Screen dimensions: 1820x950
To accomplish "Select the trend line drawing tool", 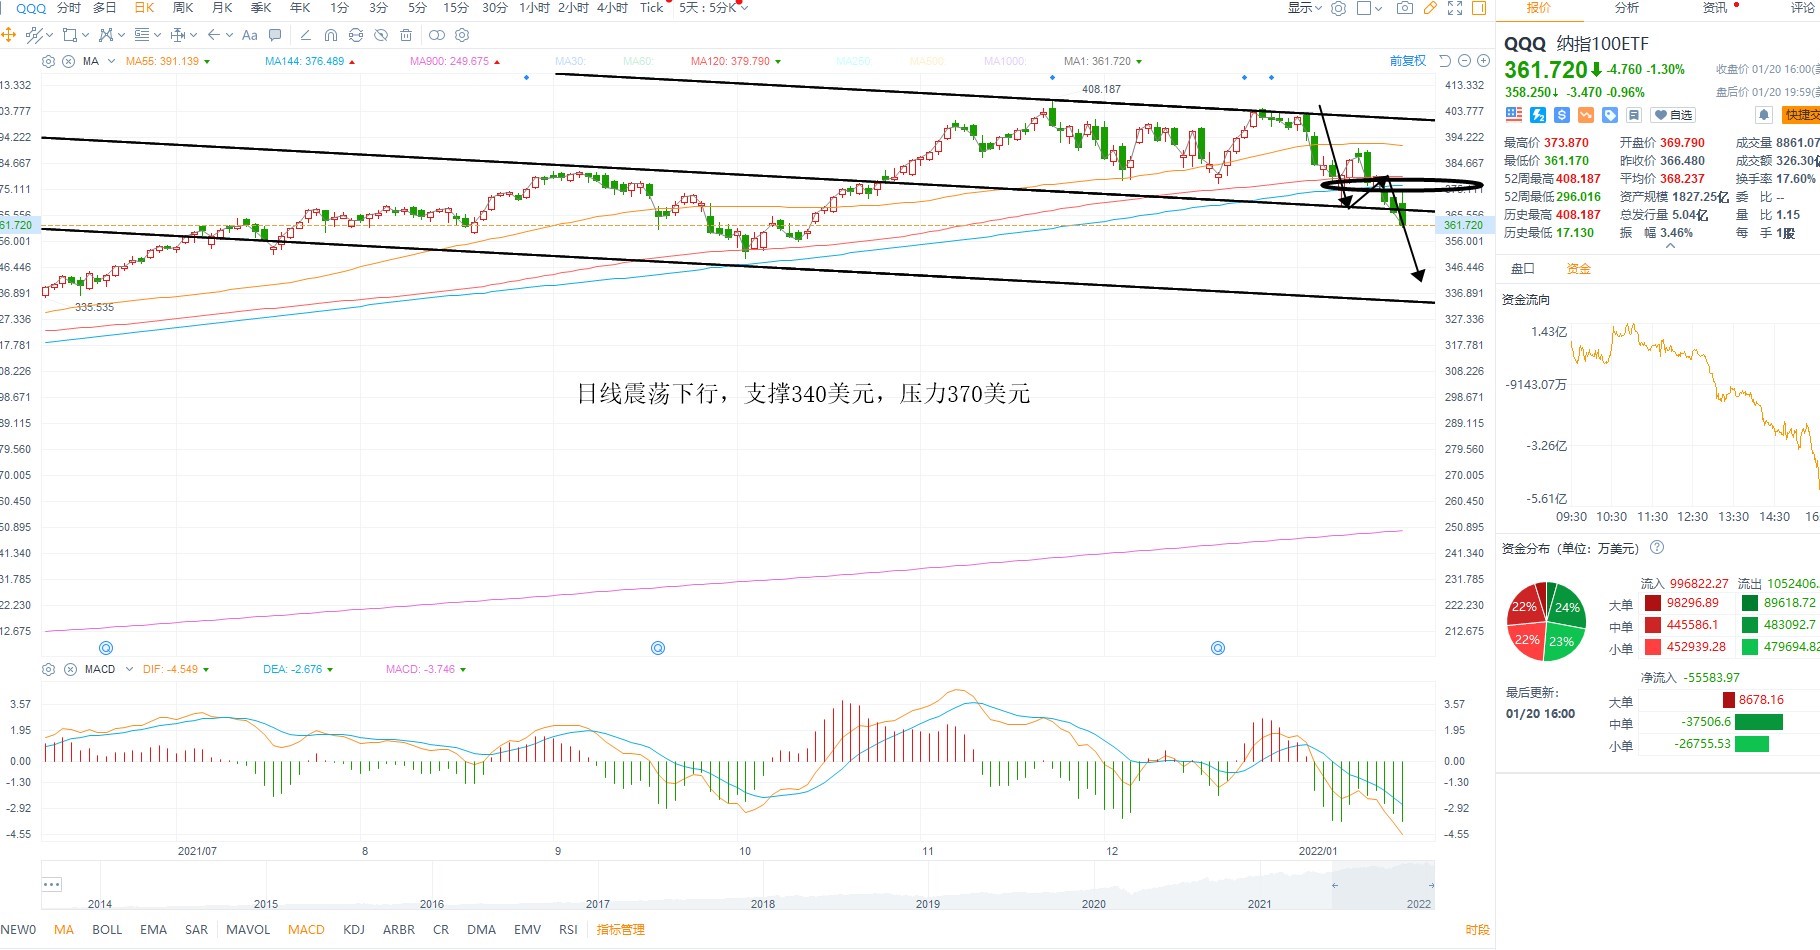I will 34,35.
